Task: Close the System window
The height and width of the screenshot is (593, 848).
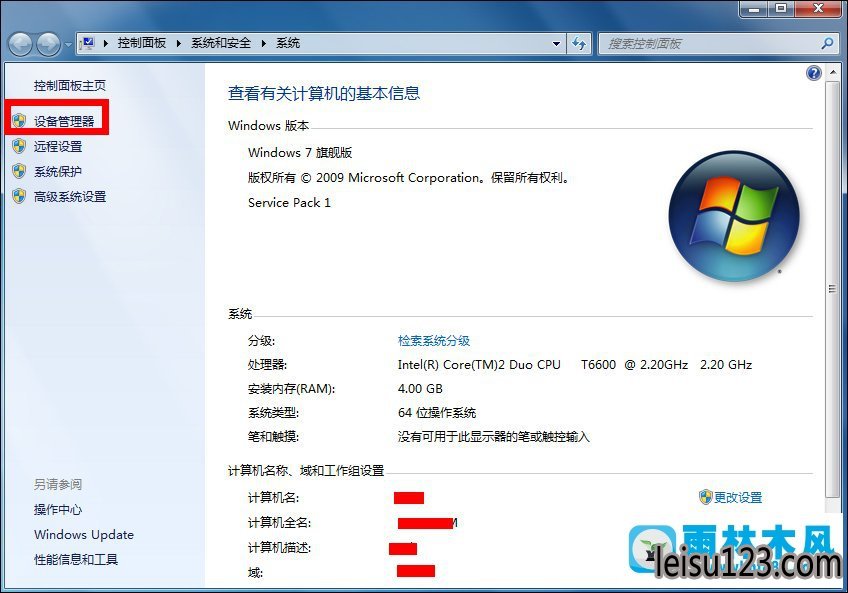Action: pyautogui.click(x=818, y=9)
